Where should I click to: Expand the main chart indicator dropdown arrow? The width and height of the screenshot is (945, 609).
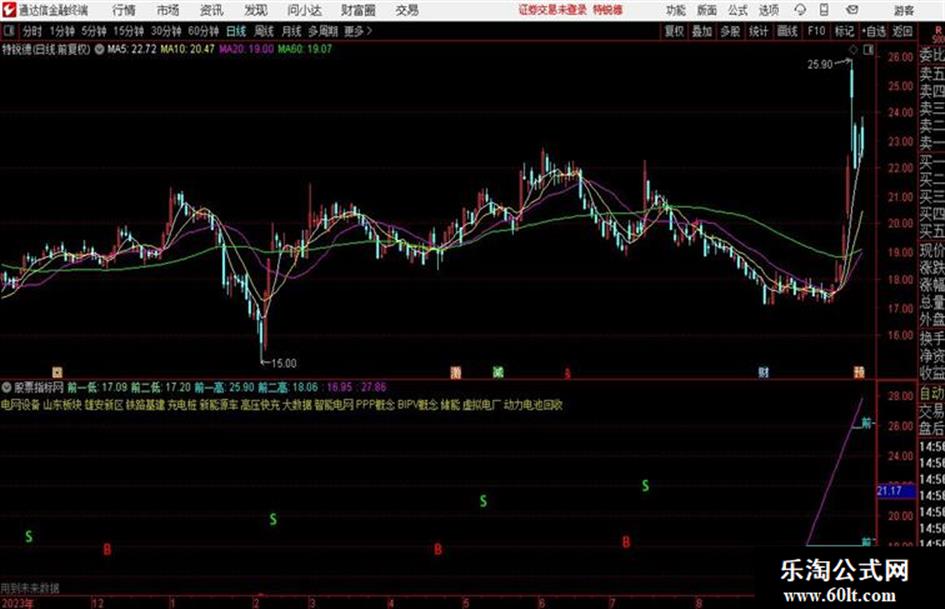coord(99,49)
